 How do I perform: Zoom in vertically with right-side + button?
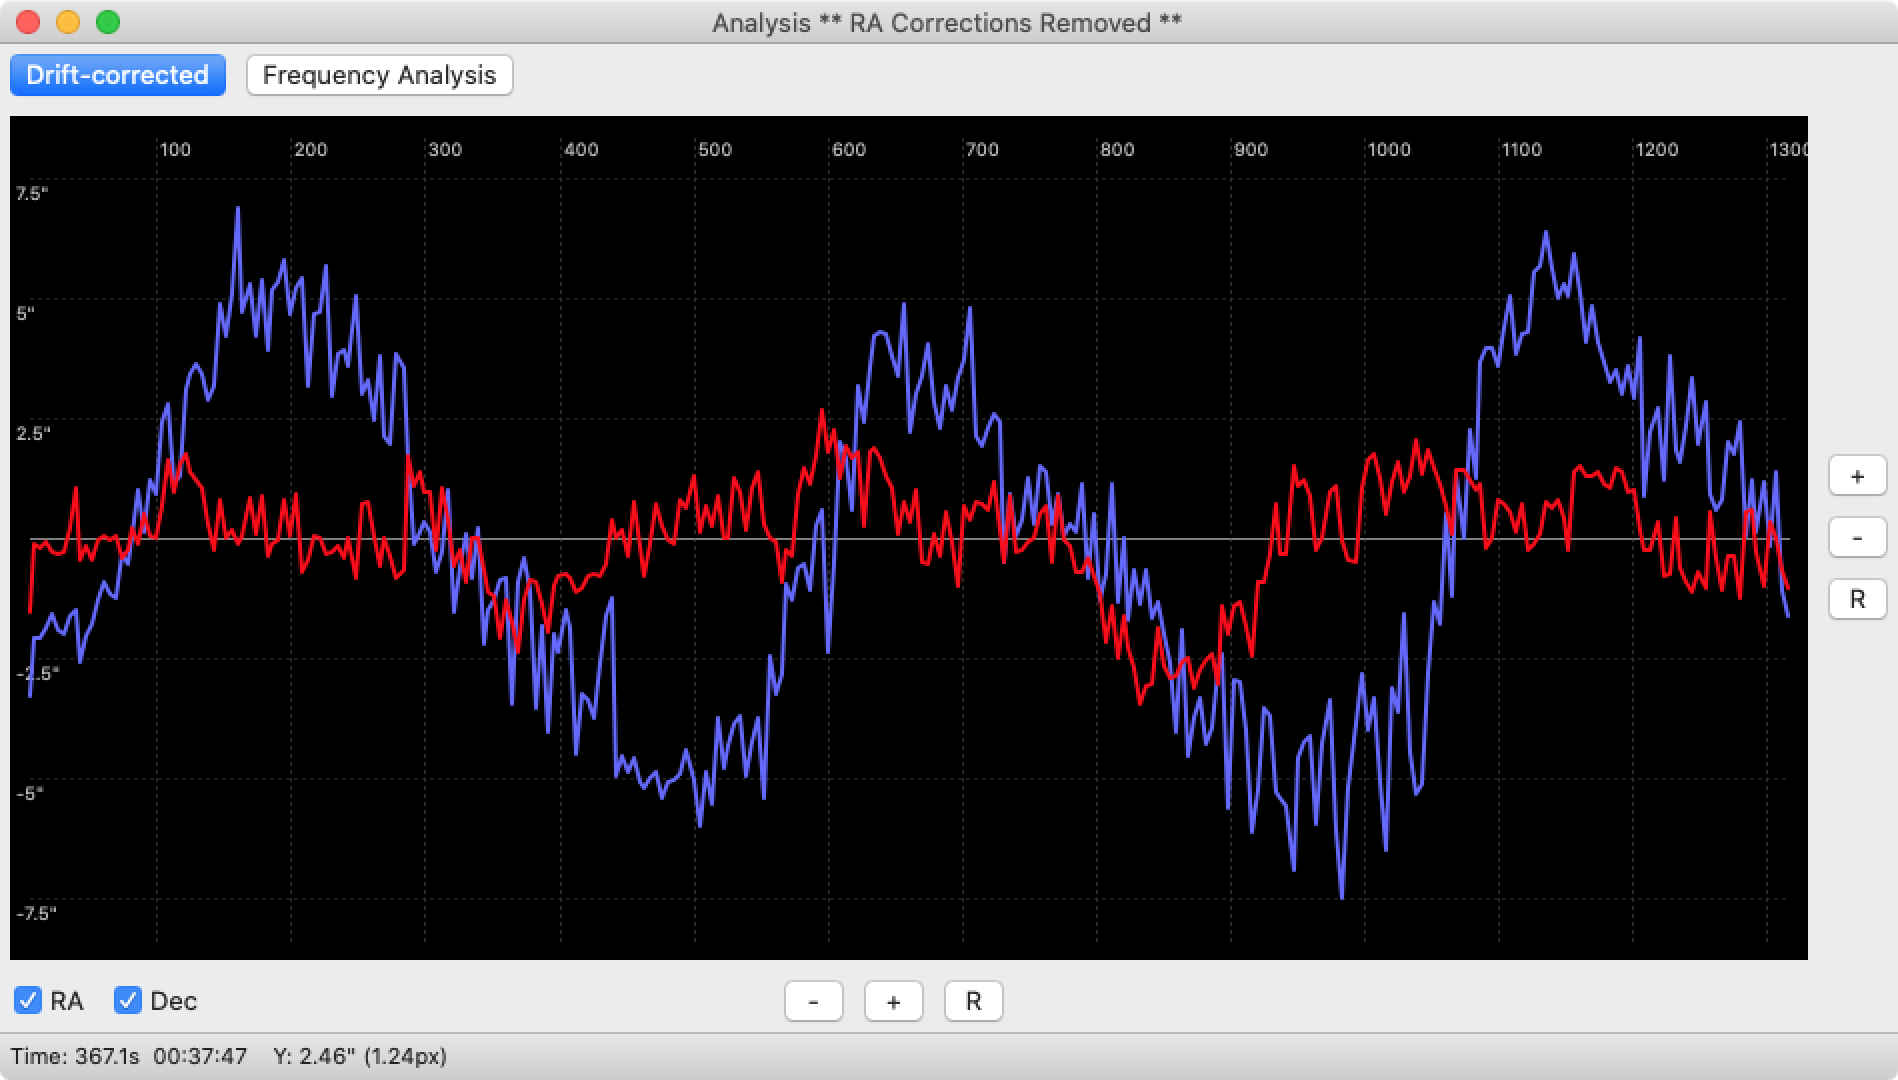coord(1857,476)
